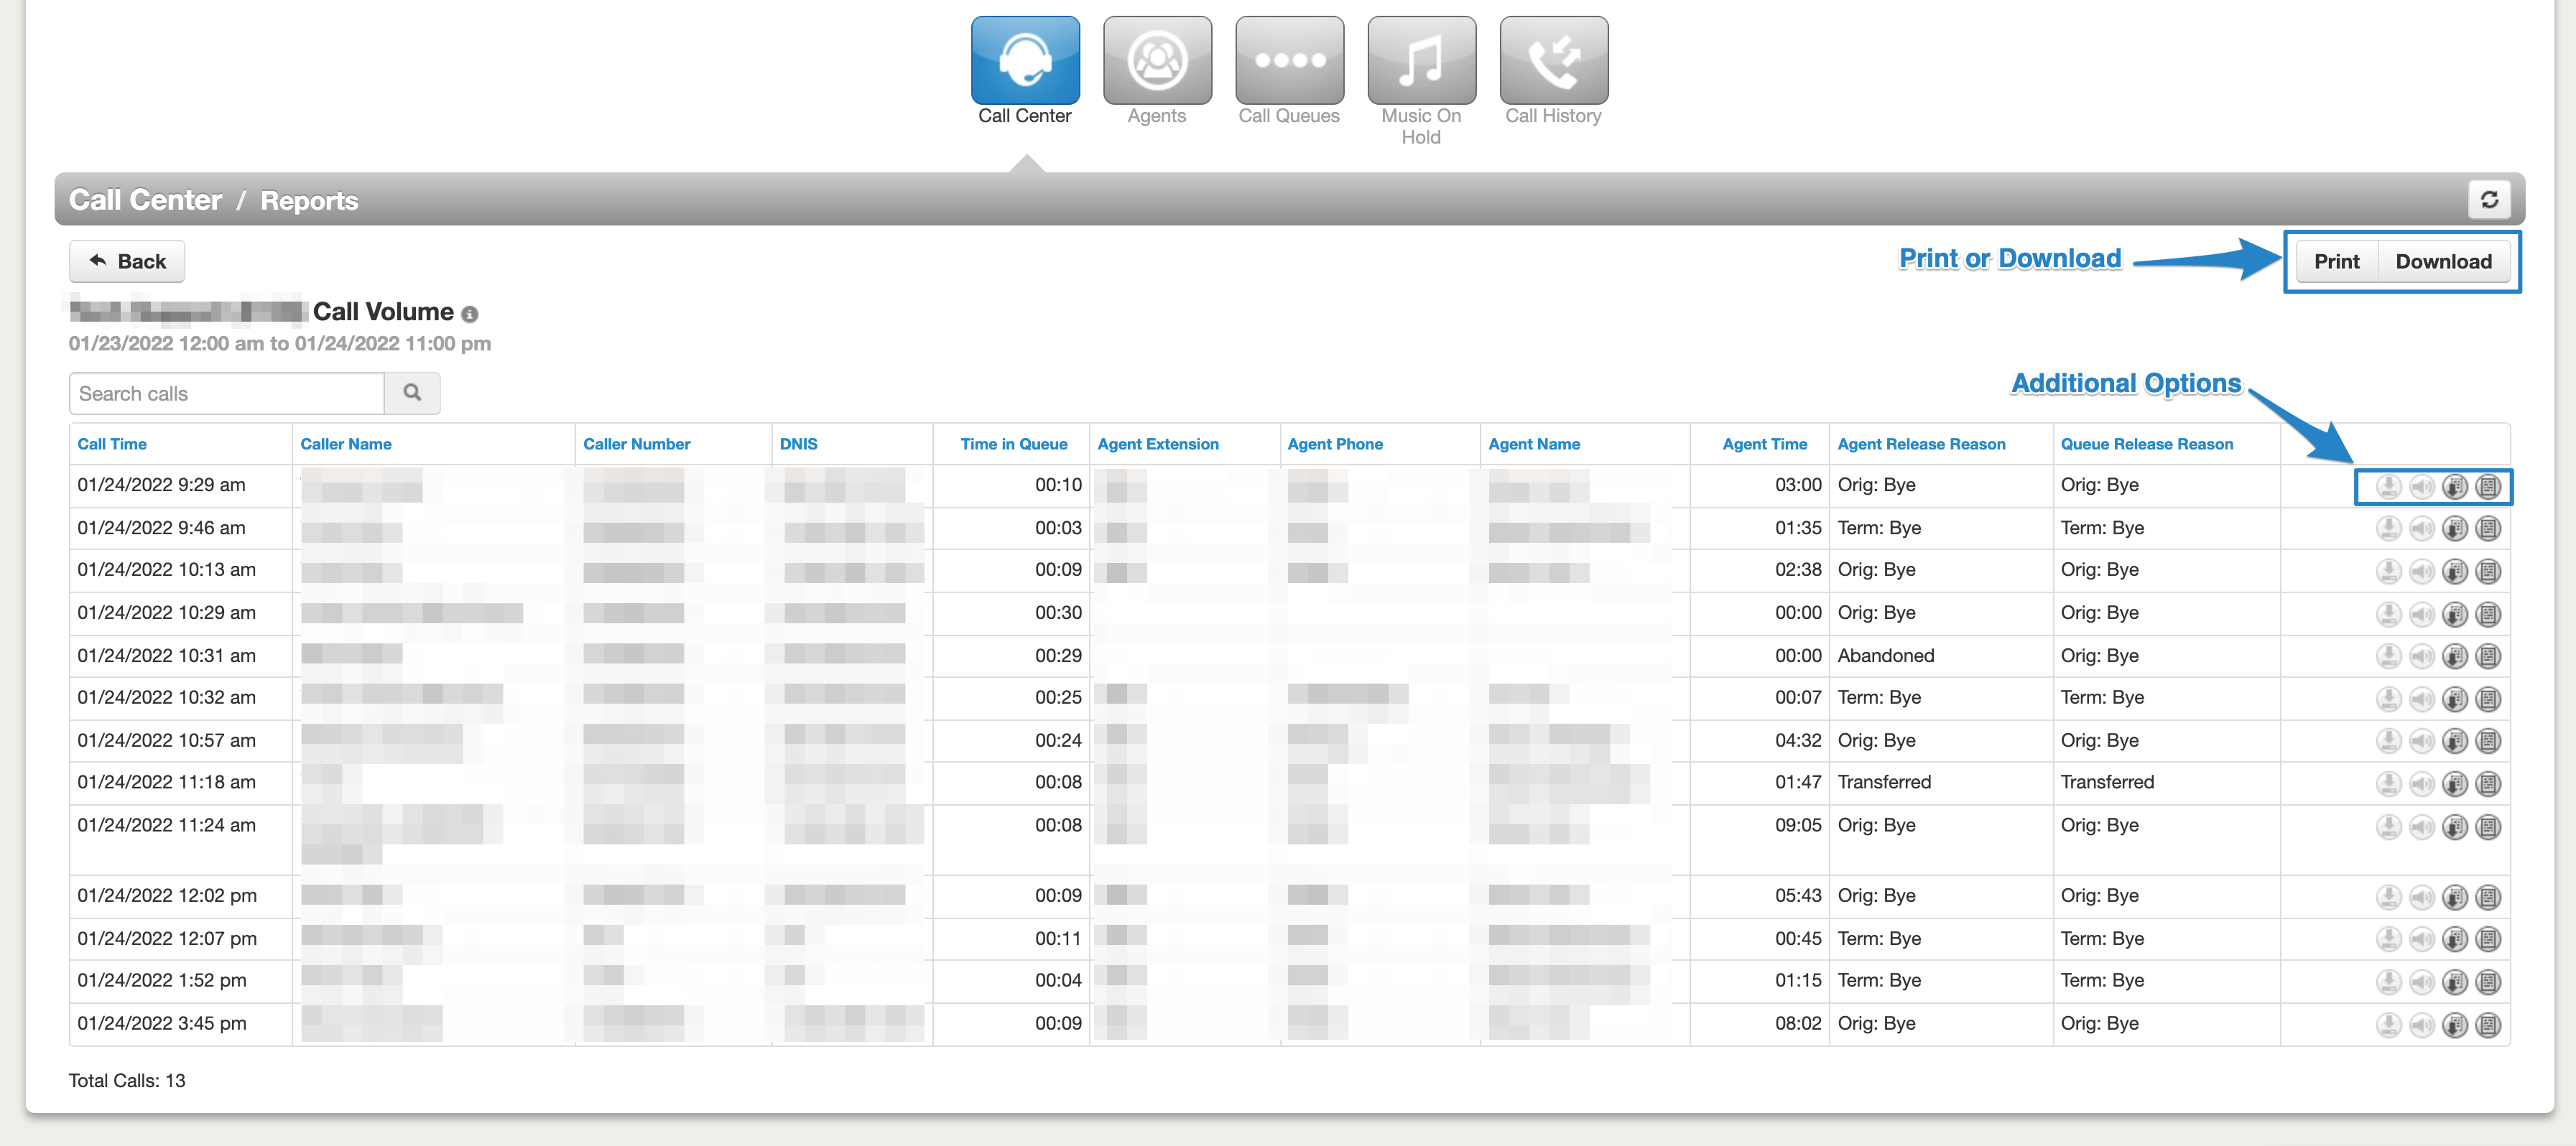
Task: Click the search magnifier icon
Action: coord(412,393)
